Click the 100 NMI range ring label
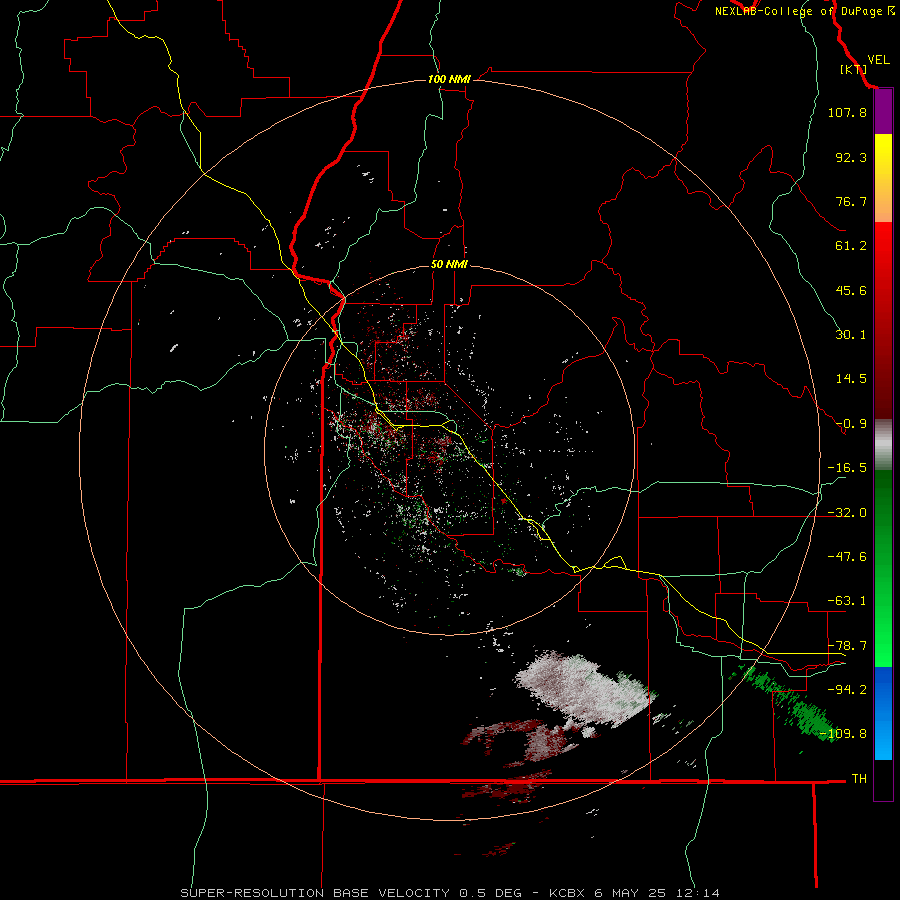900x900 pixels. click(x=449, y=79)
